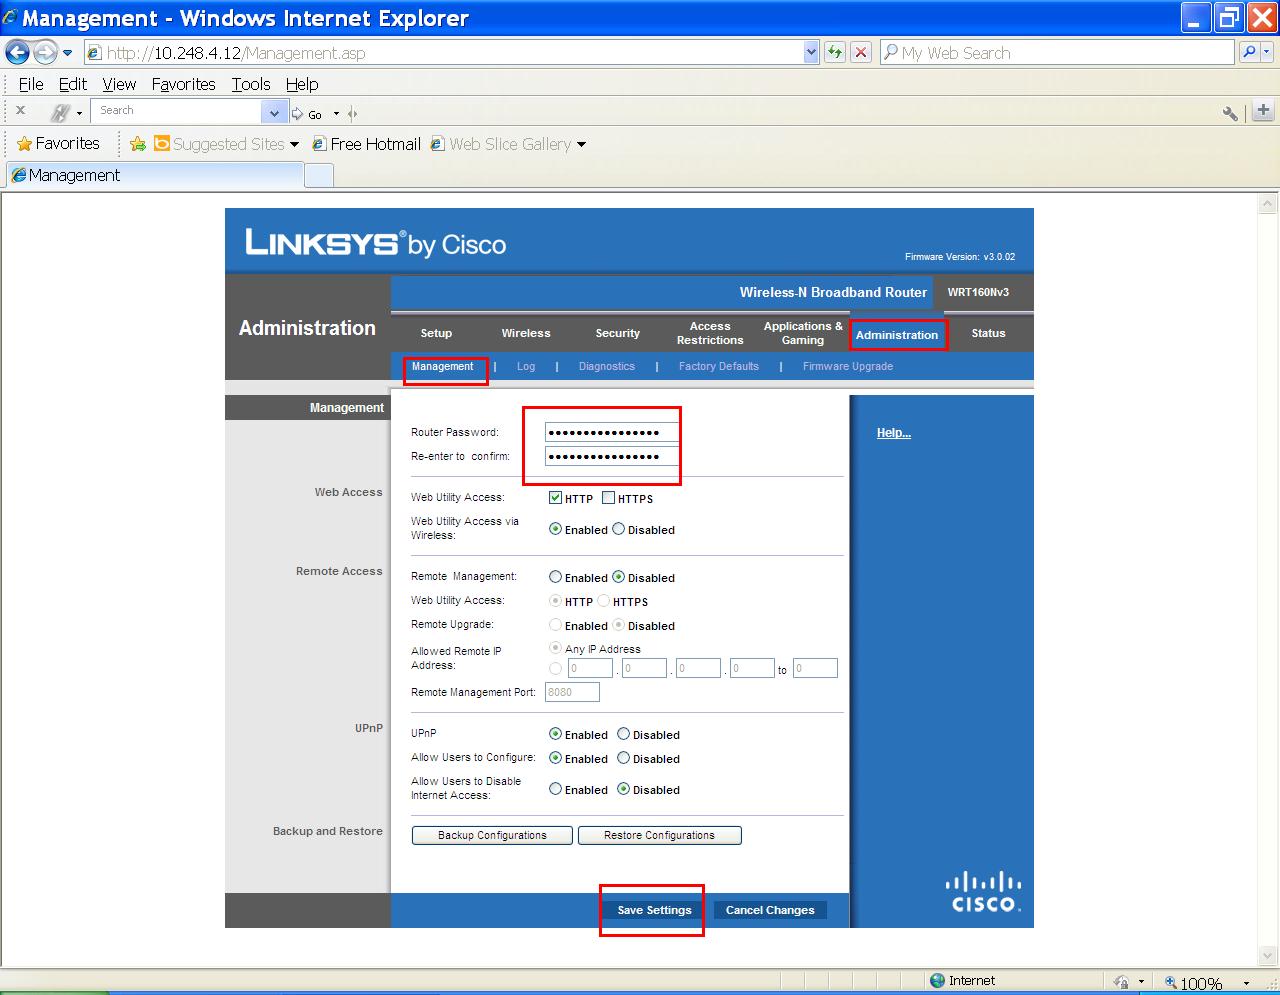
Task: Click the Internet zone icon in status bar
Action: click(938, 980)
